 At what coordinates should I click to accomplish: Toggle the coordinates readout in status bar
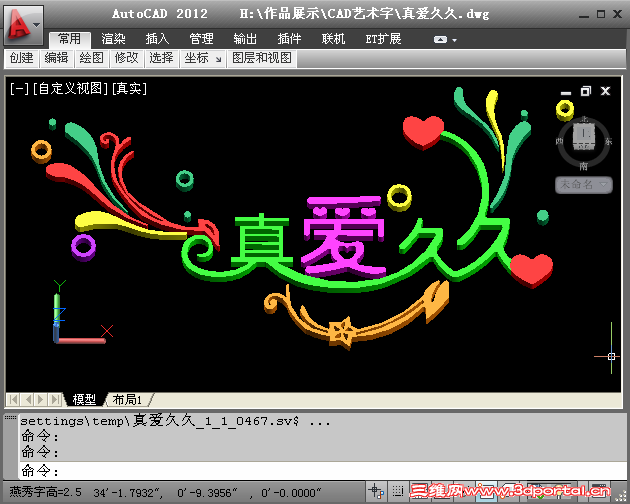click(207, 493)
